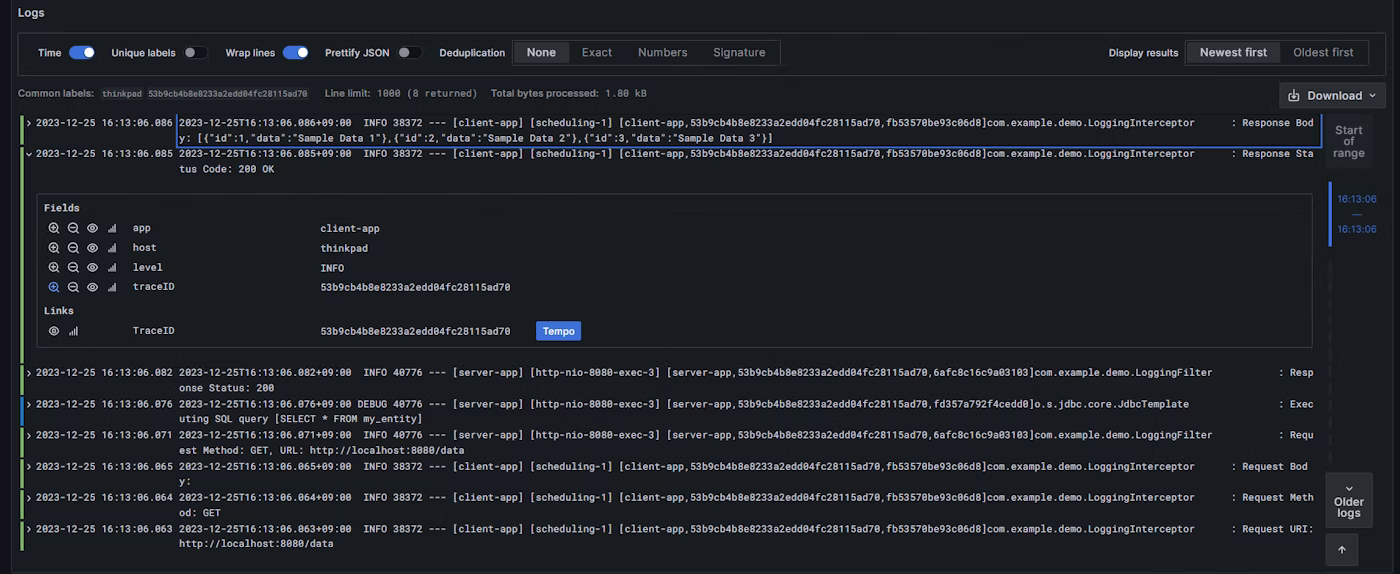
Task: Select Exact deduplication option
Action: coord(596,53)
